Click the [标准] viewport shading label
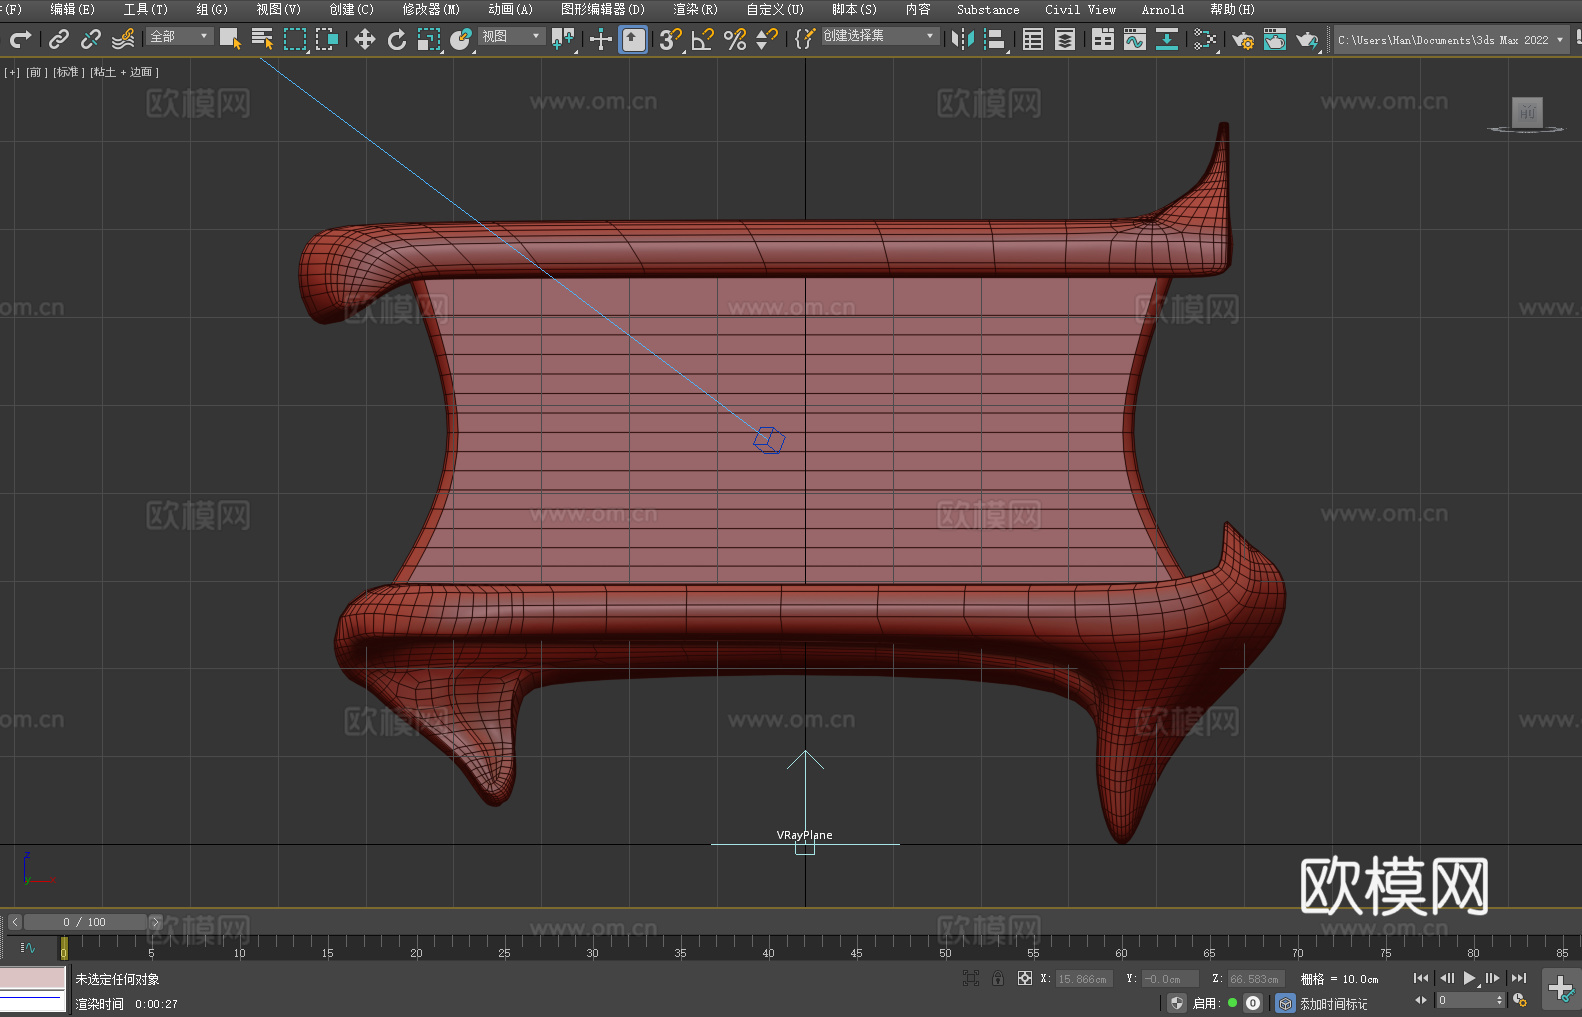Image resolution: width=1582 pixels, height=1017 pixels. tap(68, 72)
